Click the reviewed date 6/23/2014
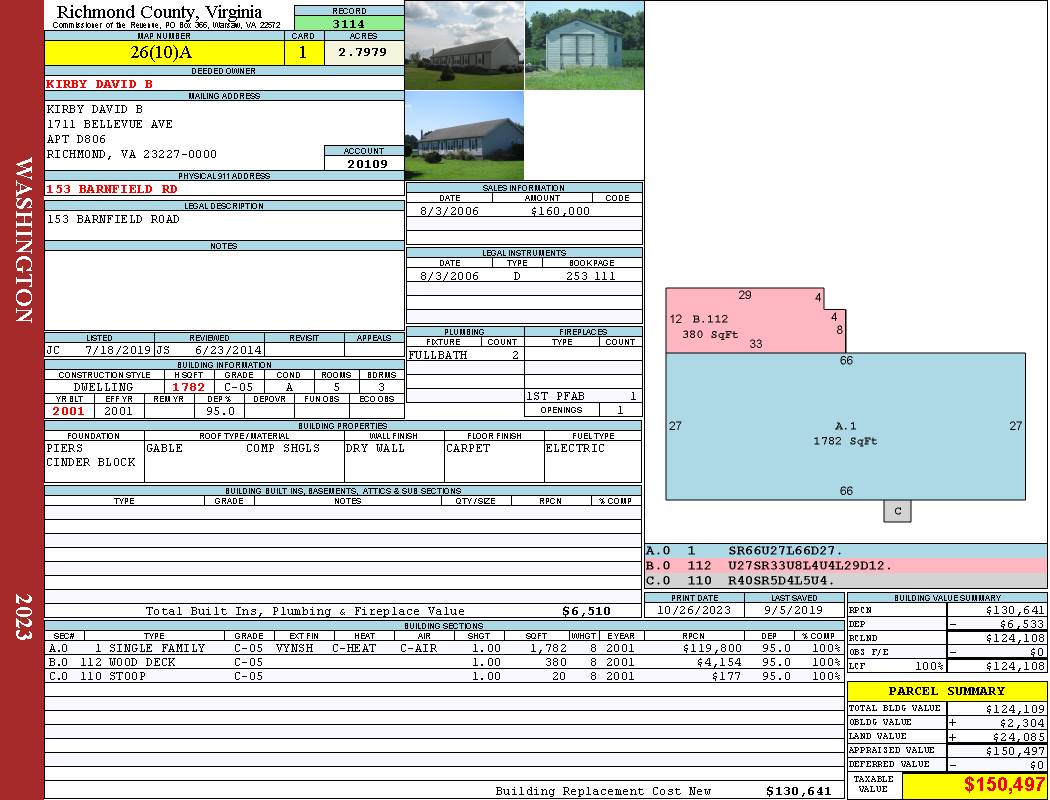Image resolution: width=1050 pixels, height=800 pixels. click(x=228, y=350)
